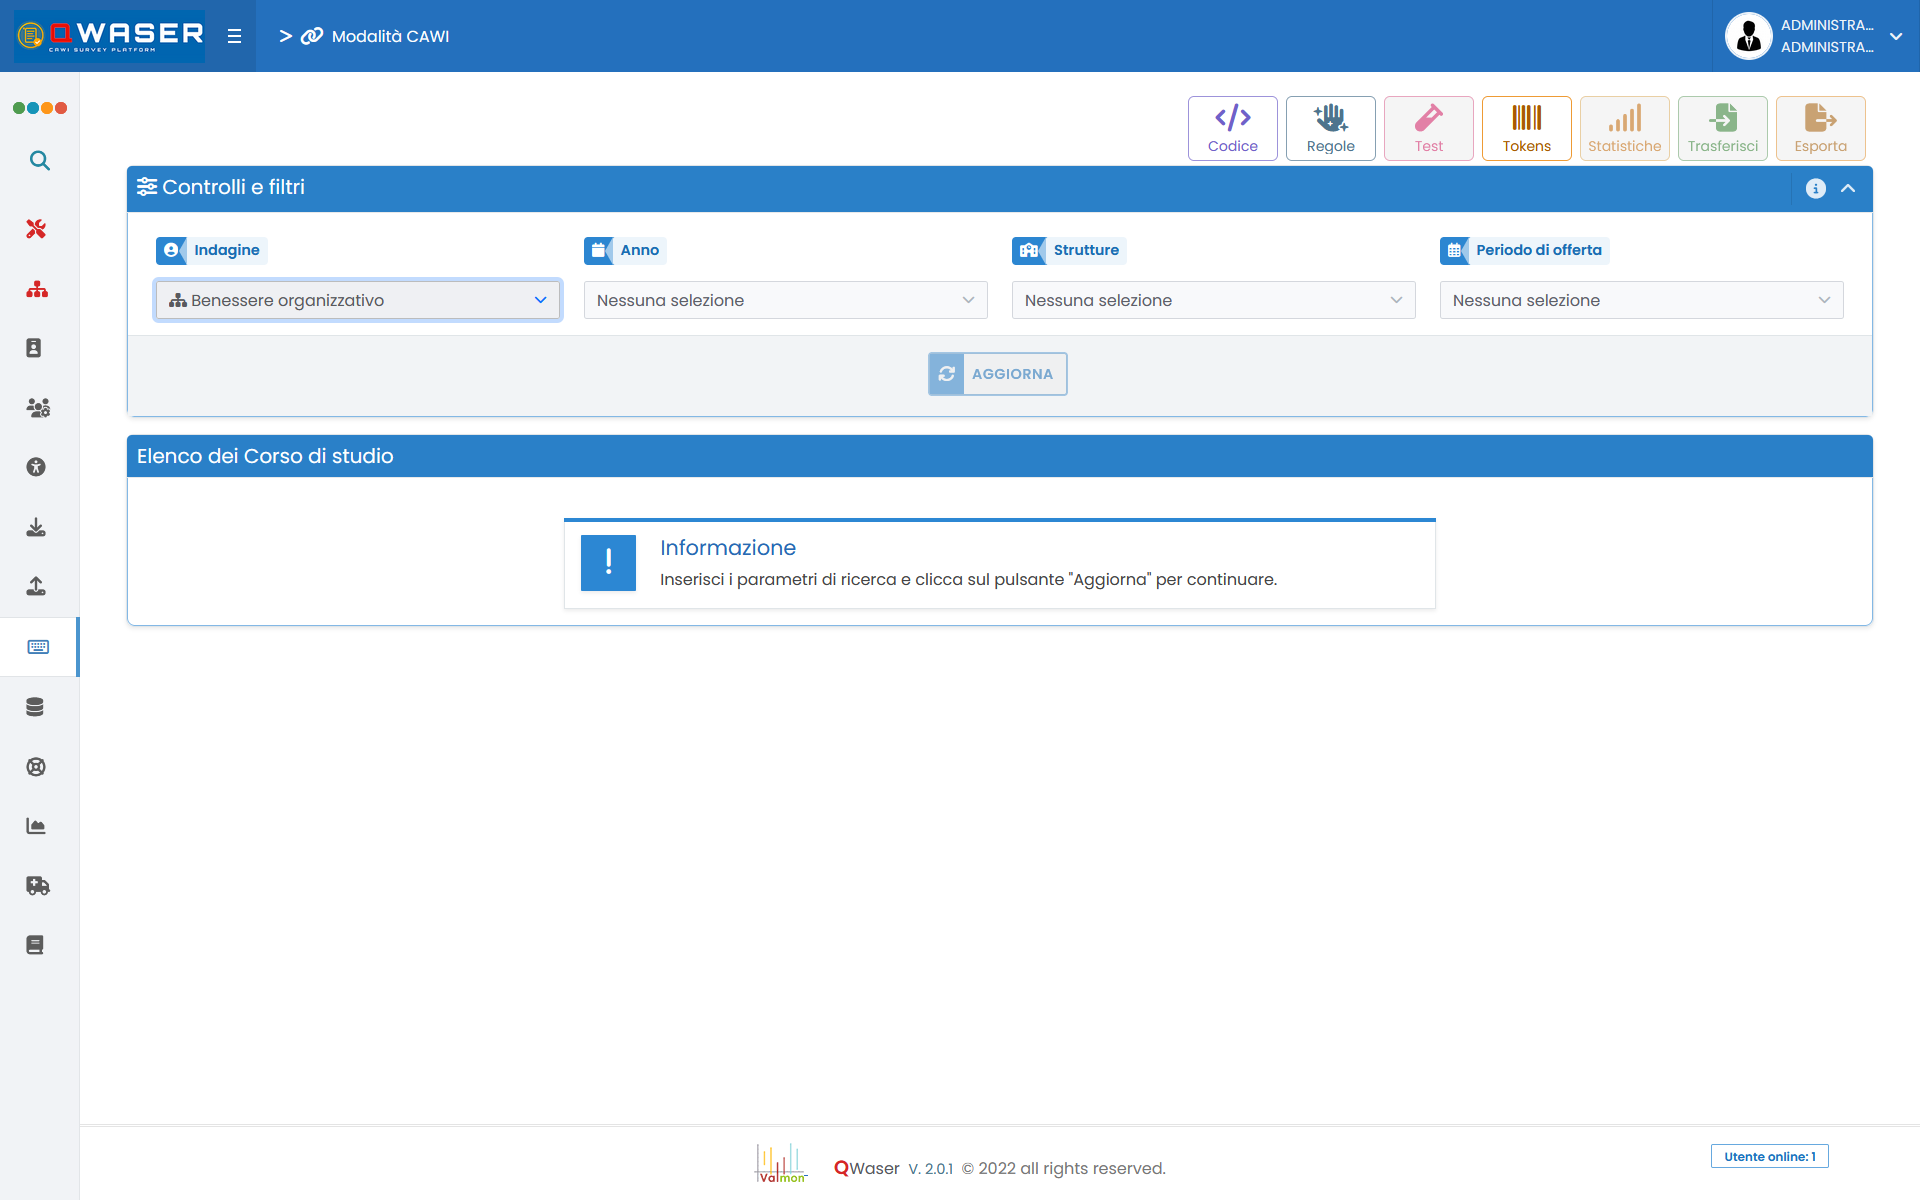Open the address book sidebar icon
The height and width of the screenshot is (1200, 1920).
click(34, 348)
